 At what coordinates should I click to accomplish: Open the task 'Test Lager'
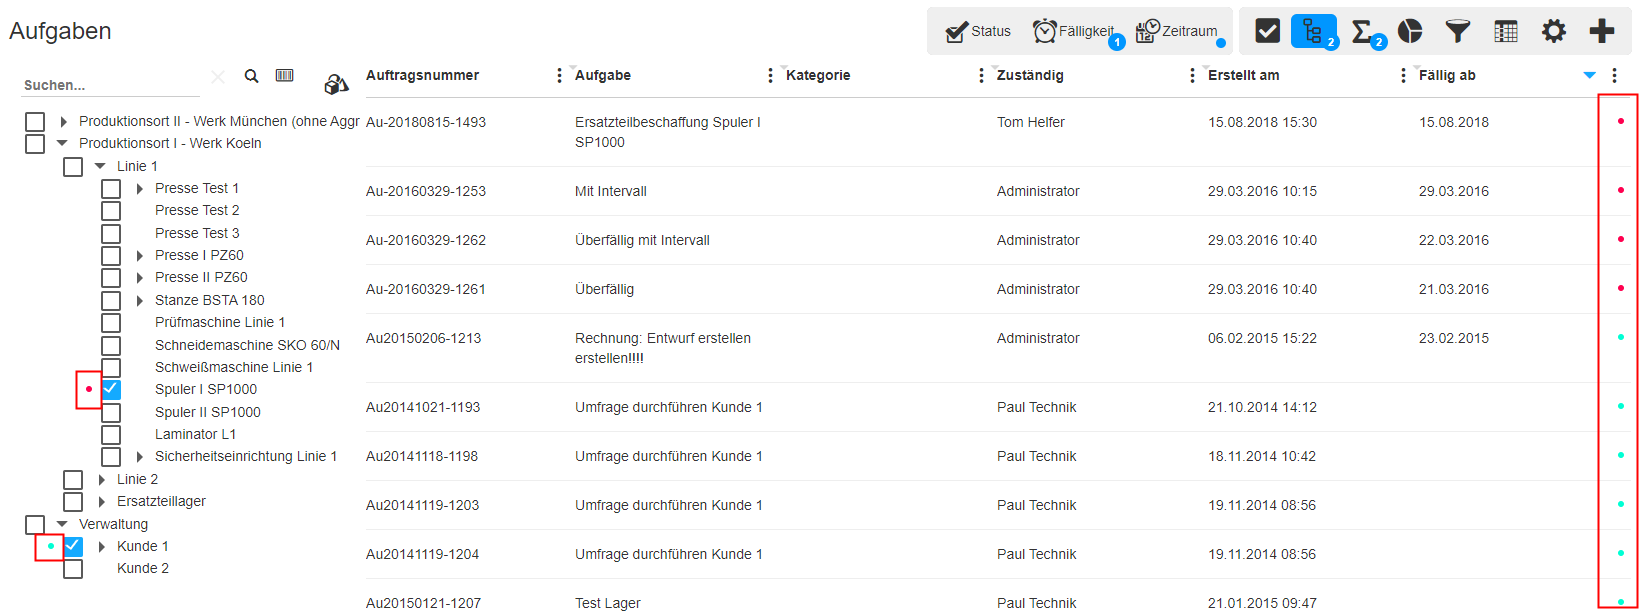[607, 603]
